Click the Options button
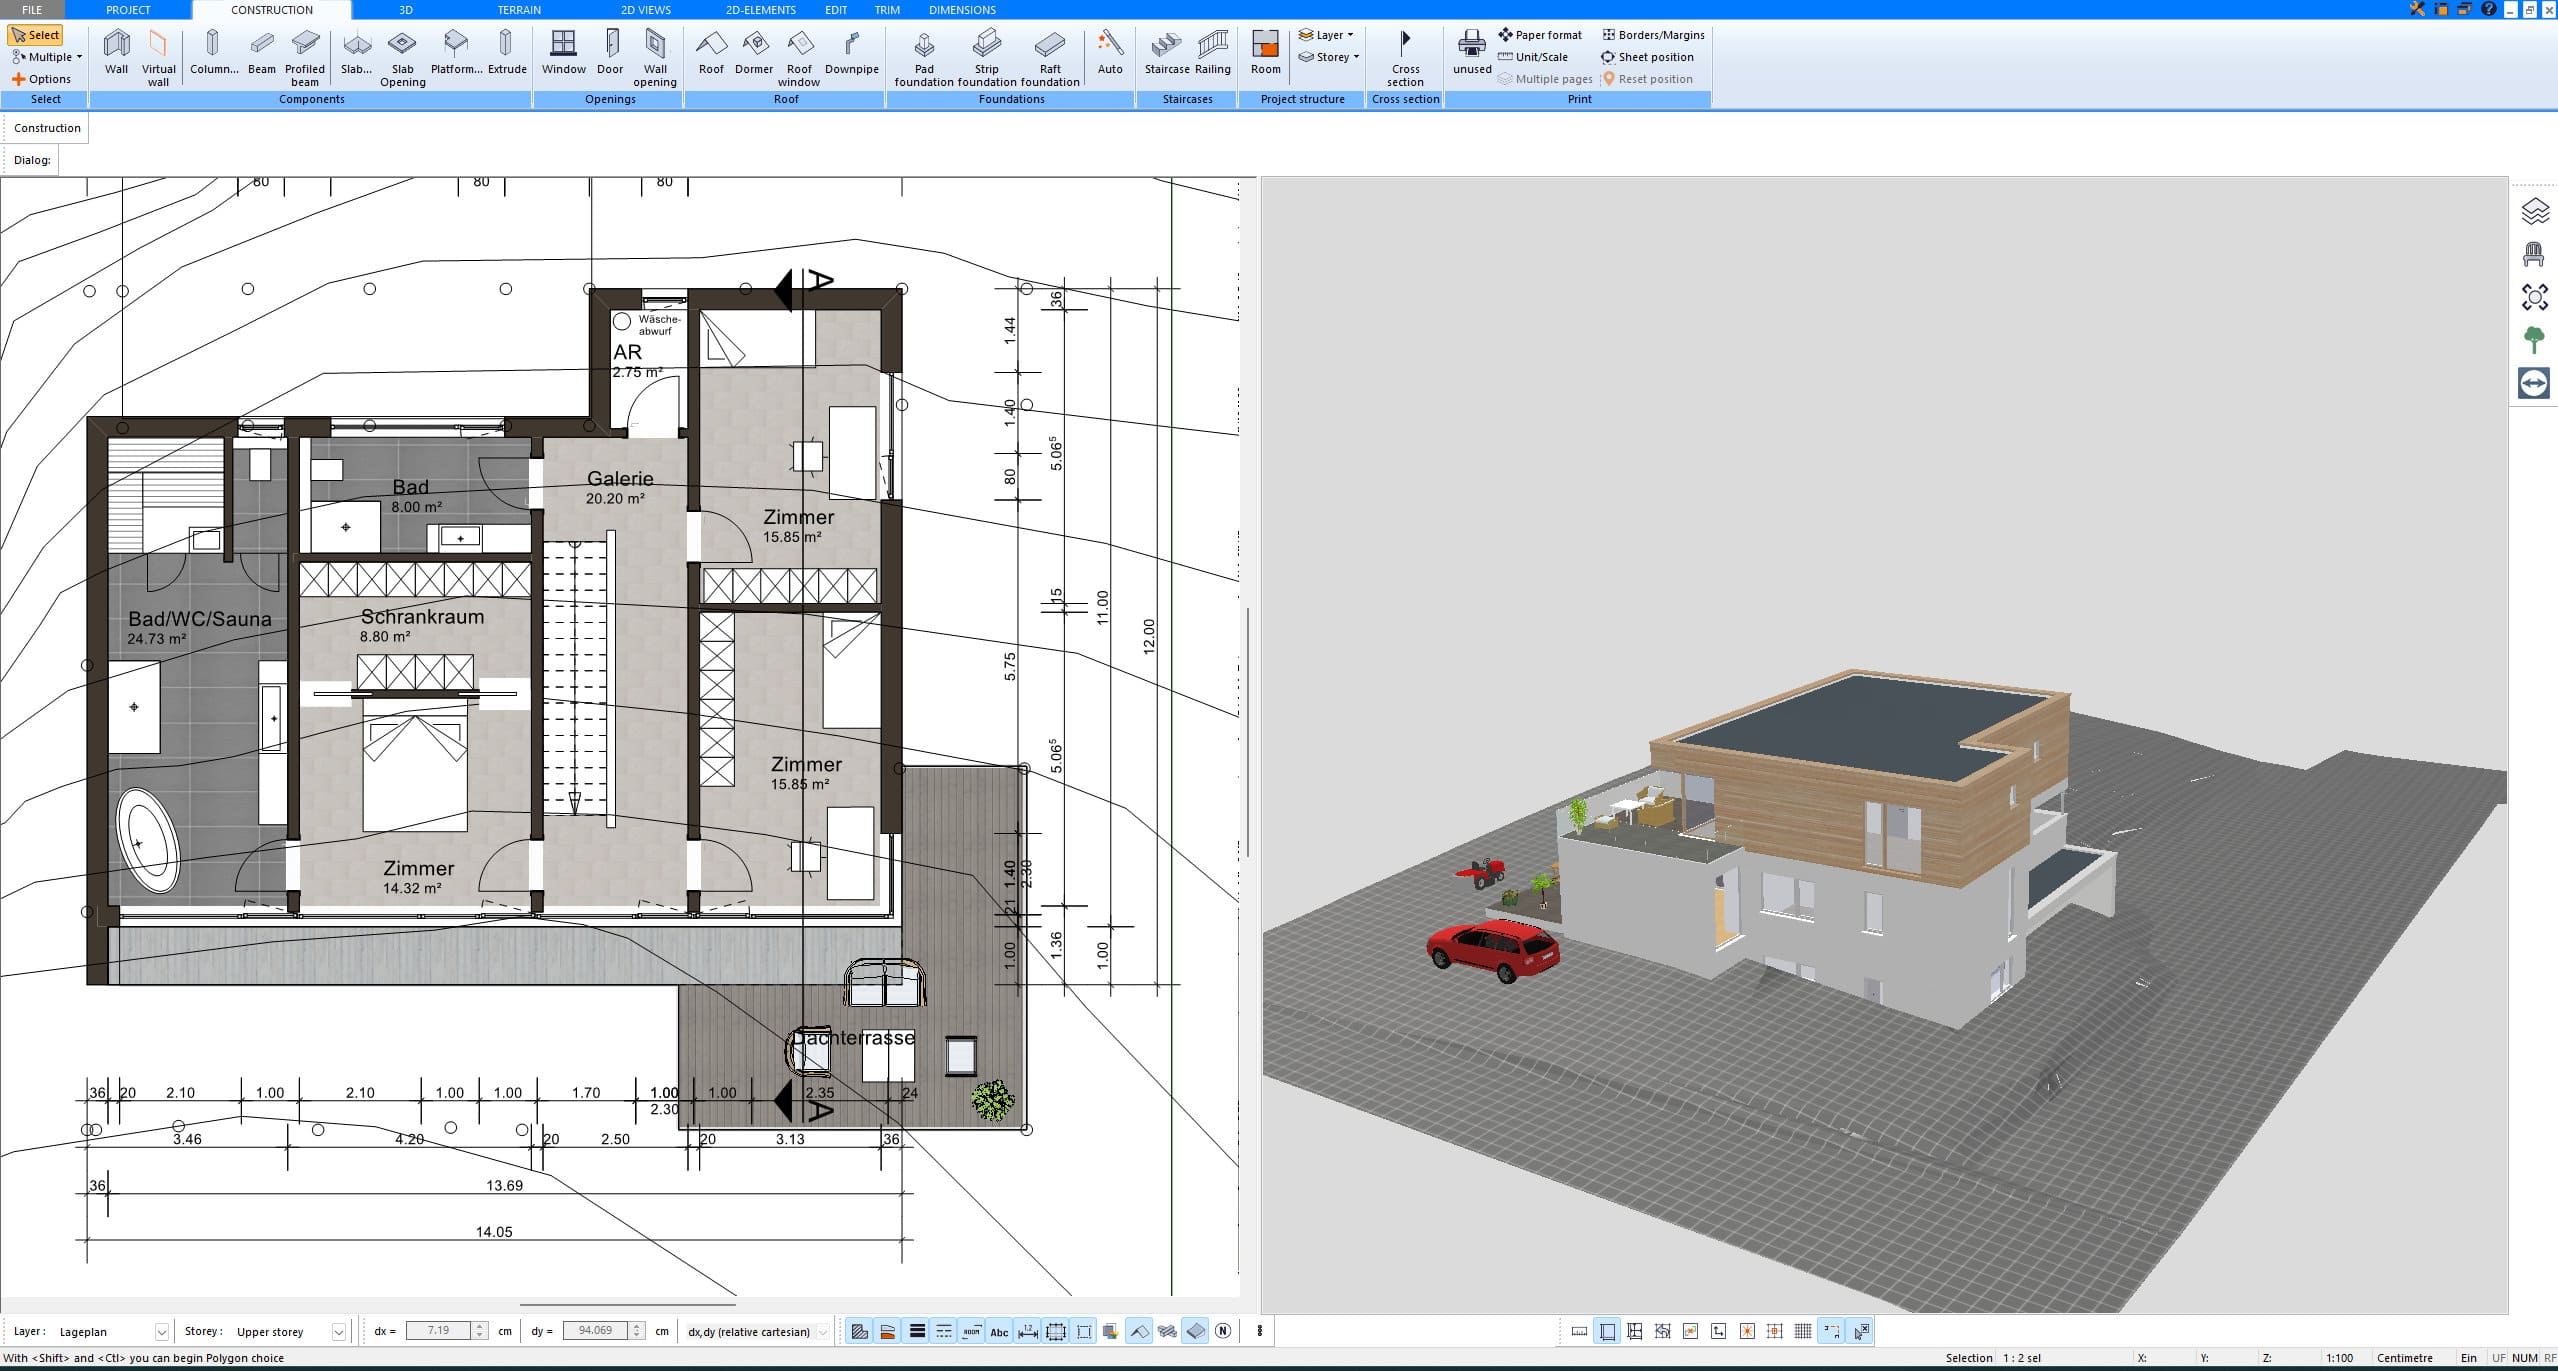 (x=46, y=78)
